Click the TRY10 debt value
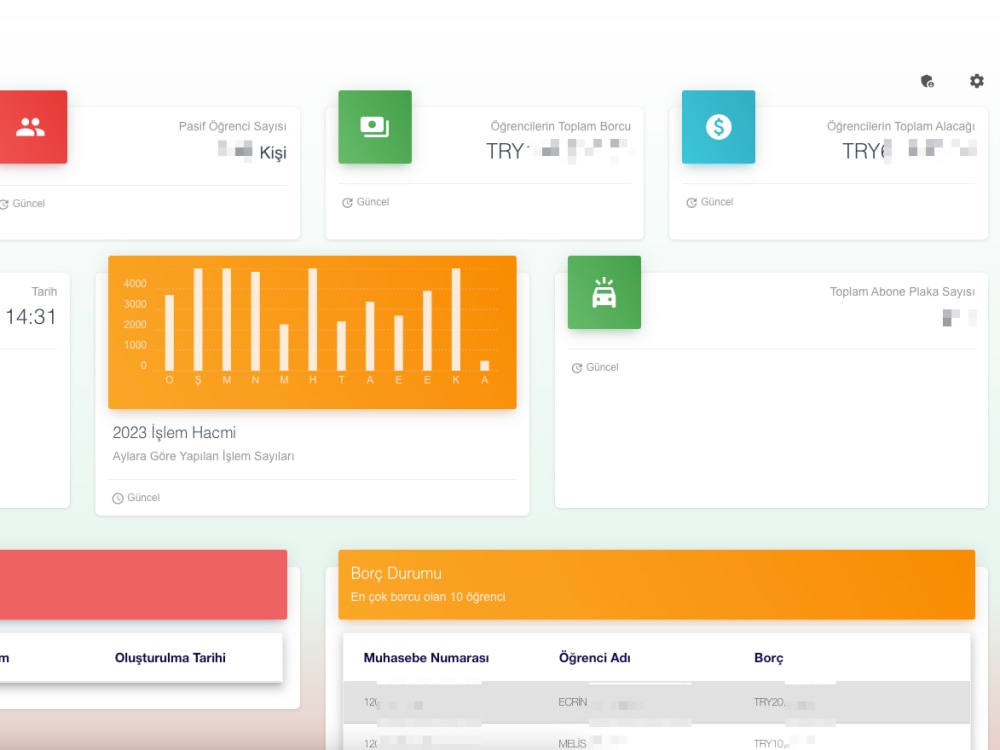 (x=769, y=744)
